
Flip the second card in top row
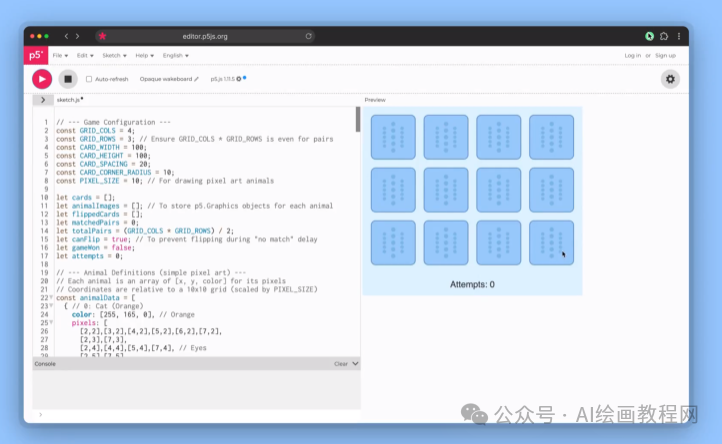coord(446,137)
